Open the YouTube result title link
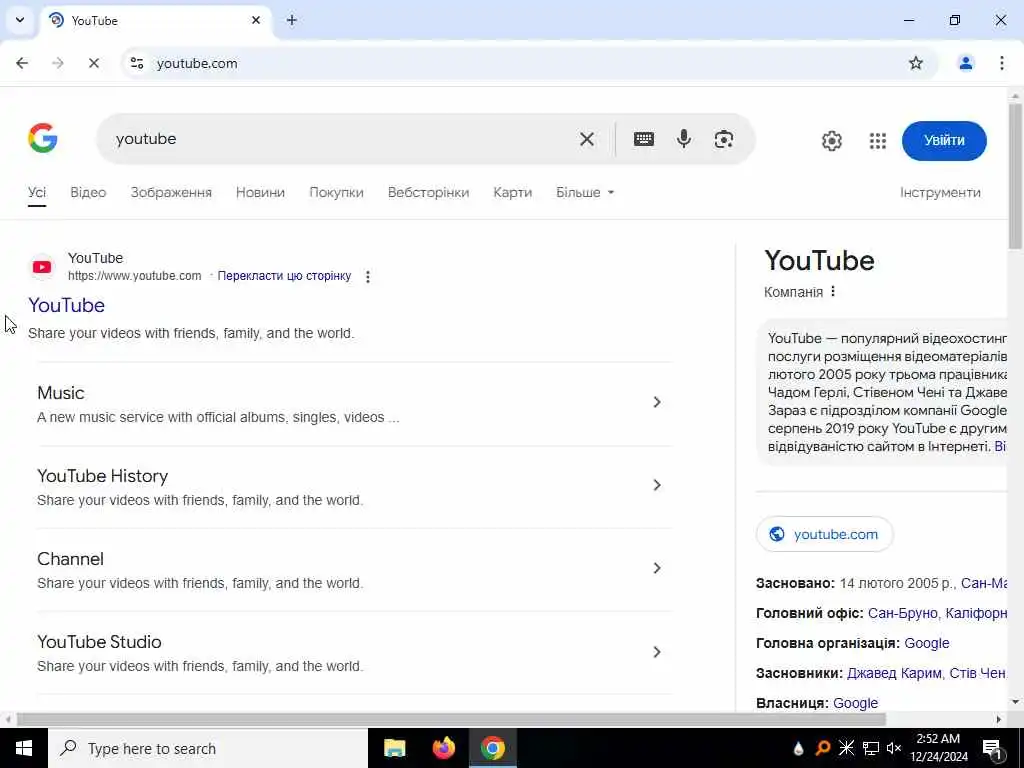This screenshot has height=768, width=1024. point(66,305)
